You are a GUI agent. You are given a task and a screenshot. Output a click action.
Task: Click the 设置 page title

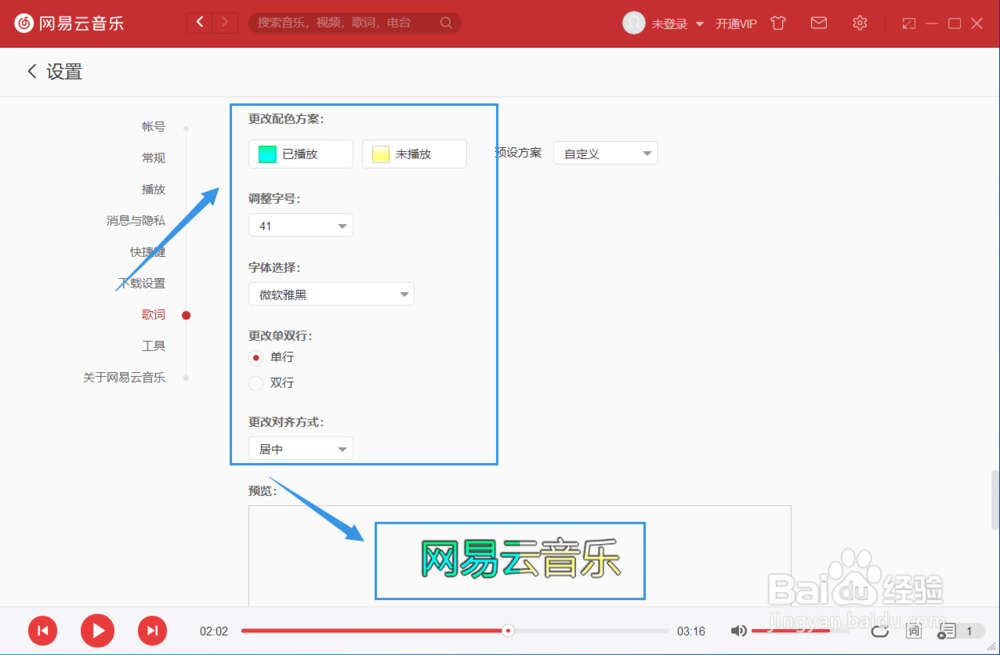(64, 71)
